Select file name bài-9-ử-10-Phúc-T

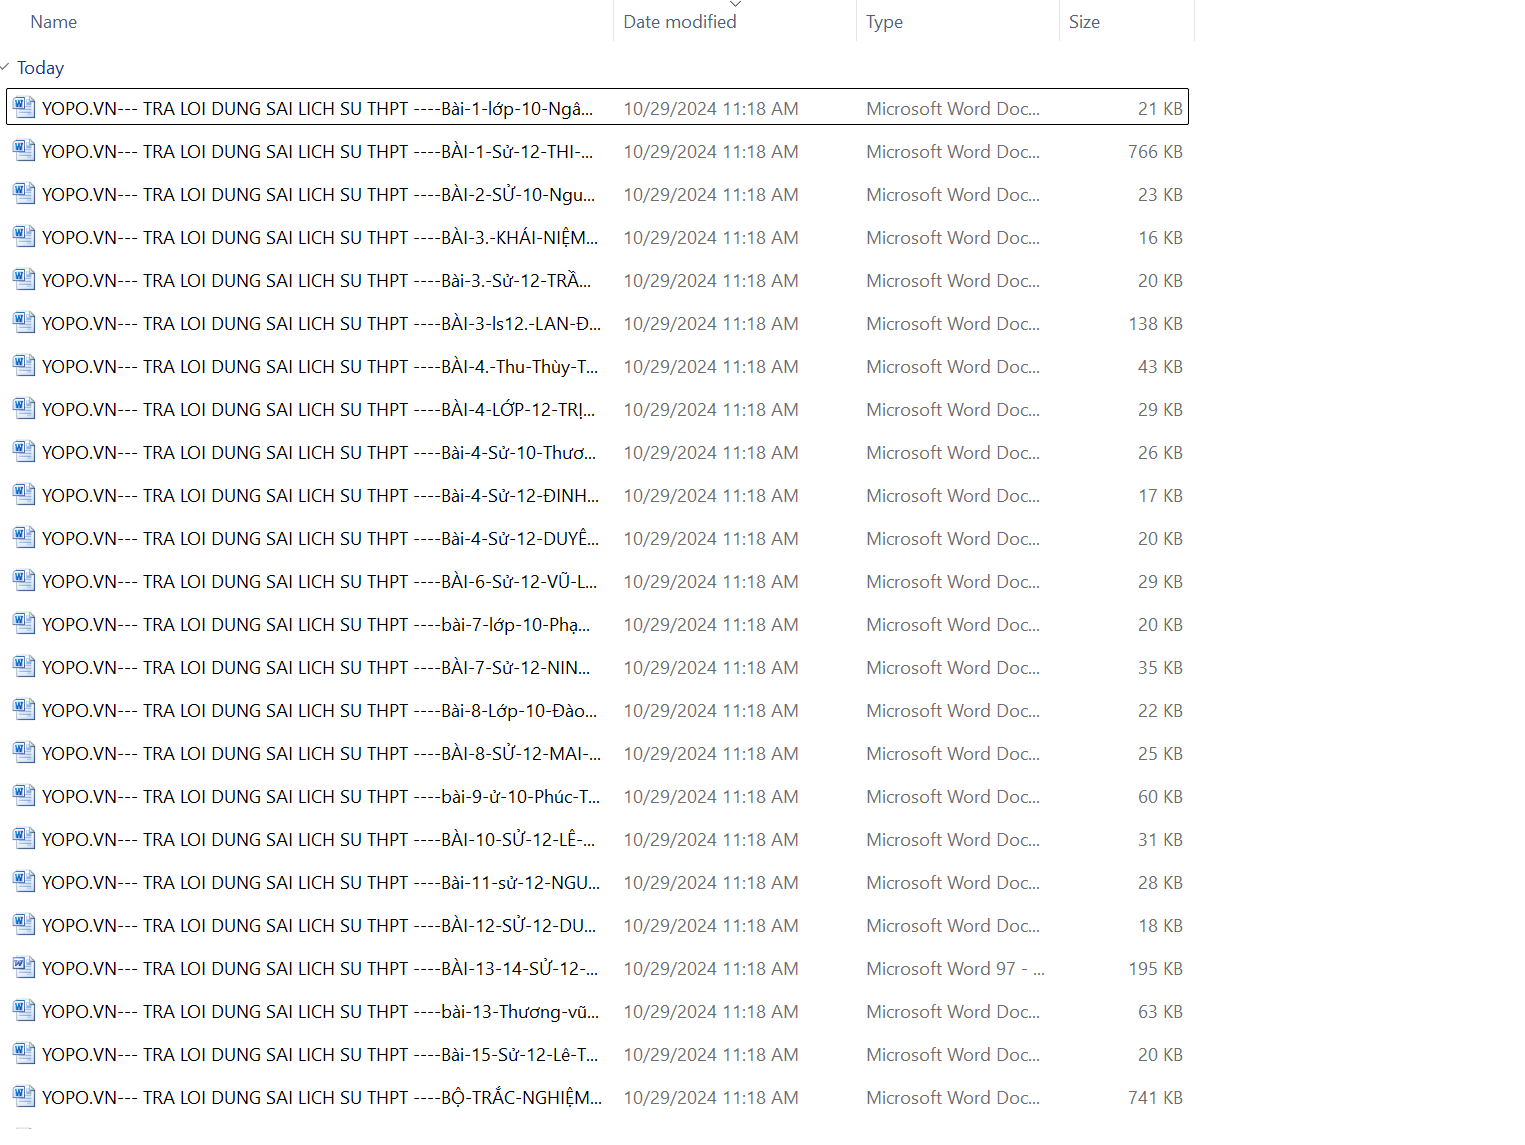tap(321, 796)
